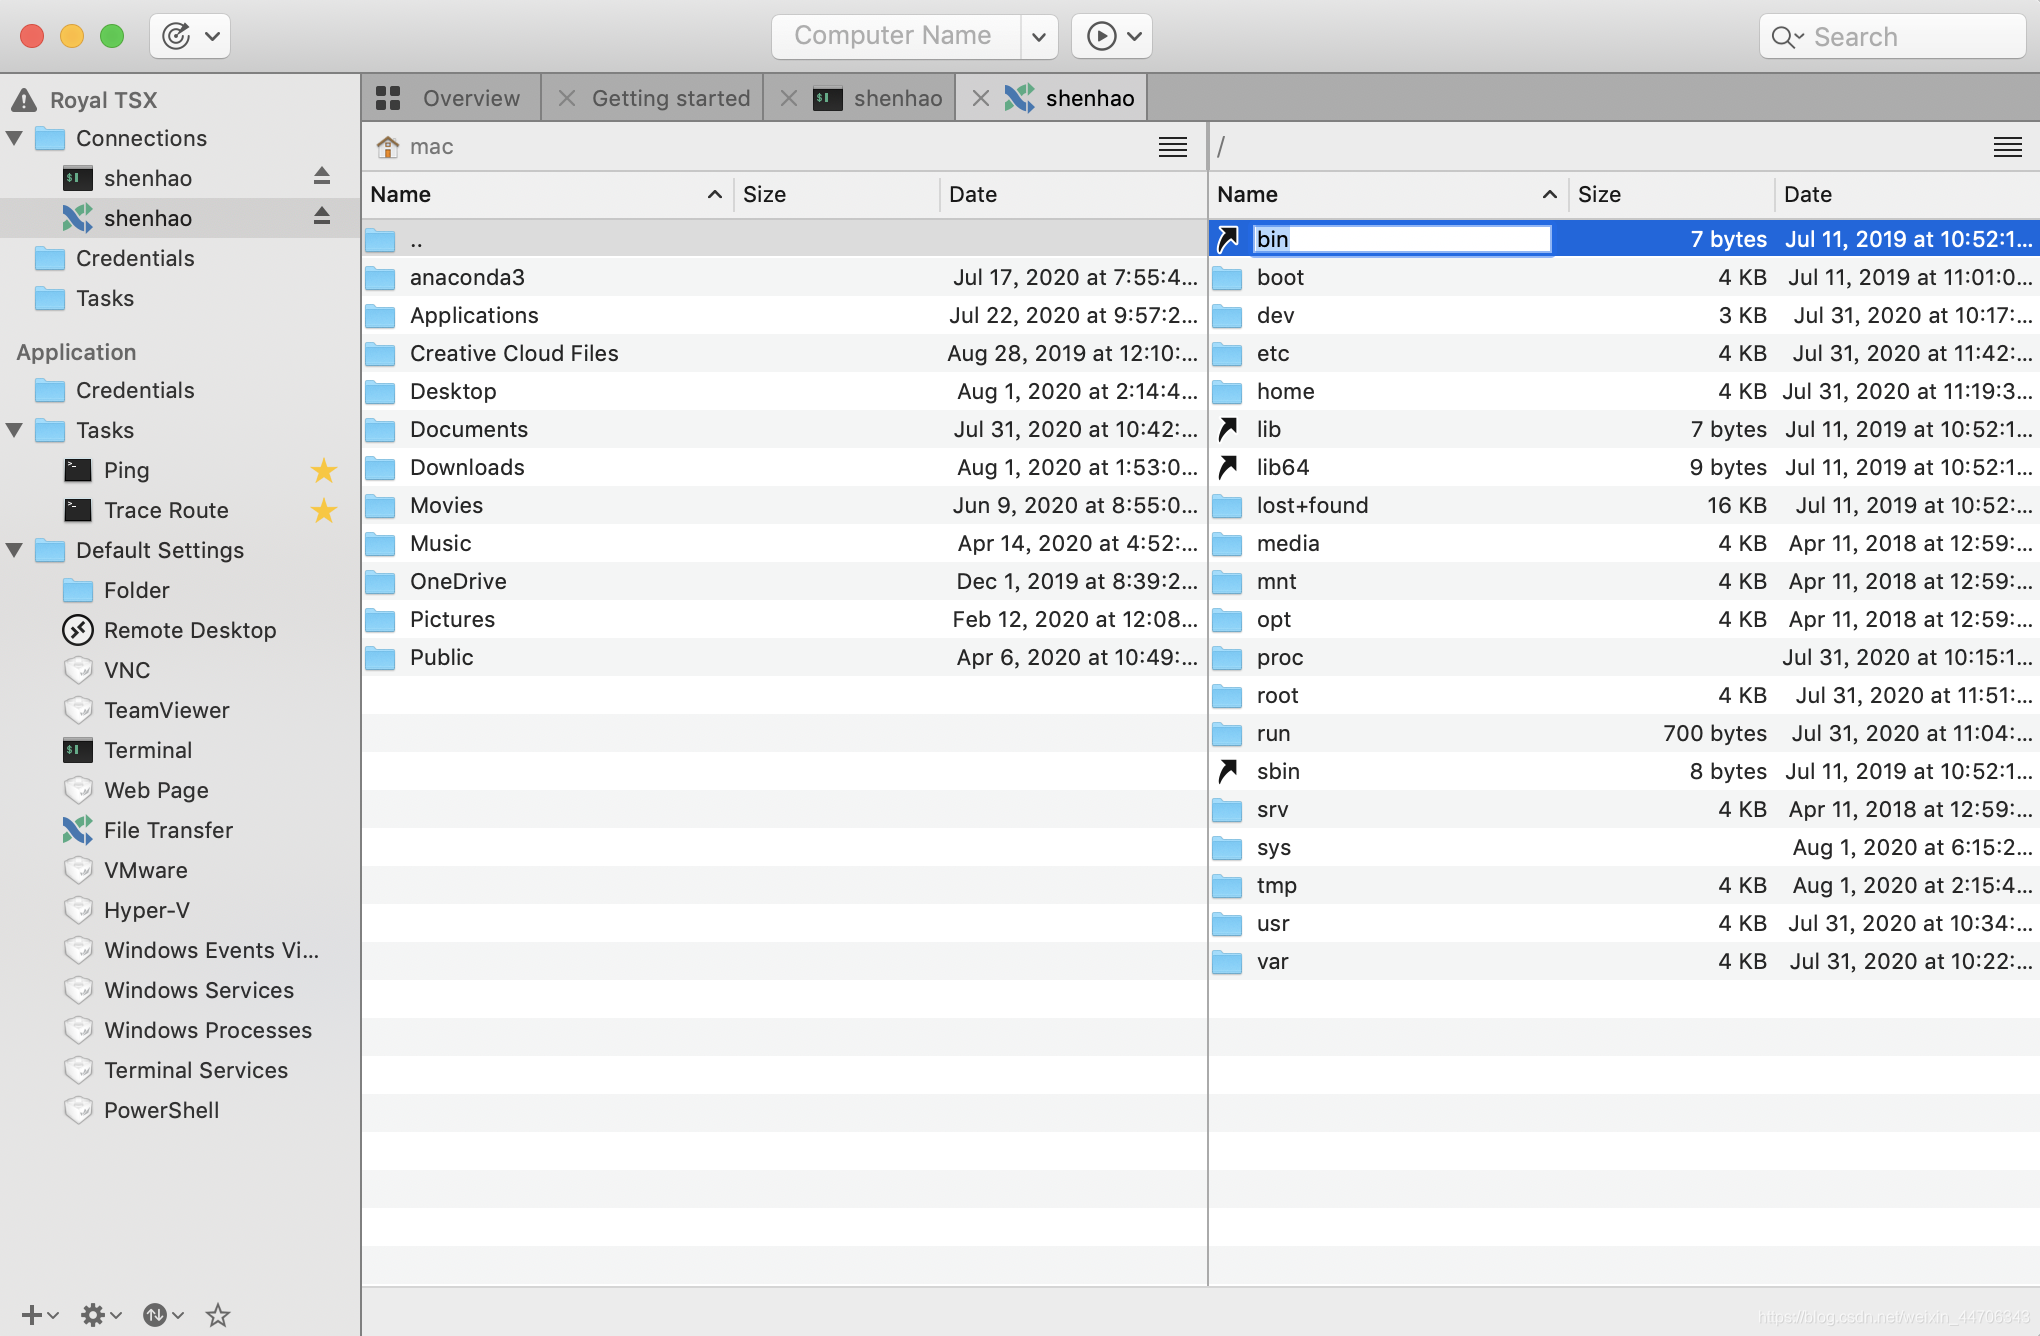Close the shenhao terminal tab
This screenshot has width=2040, height=1336.
(789, 98)
